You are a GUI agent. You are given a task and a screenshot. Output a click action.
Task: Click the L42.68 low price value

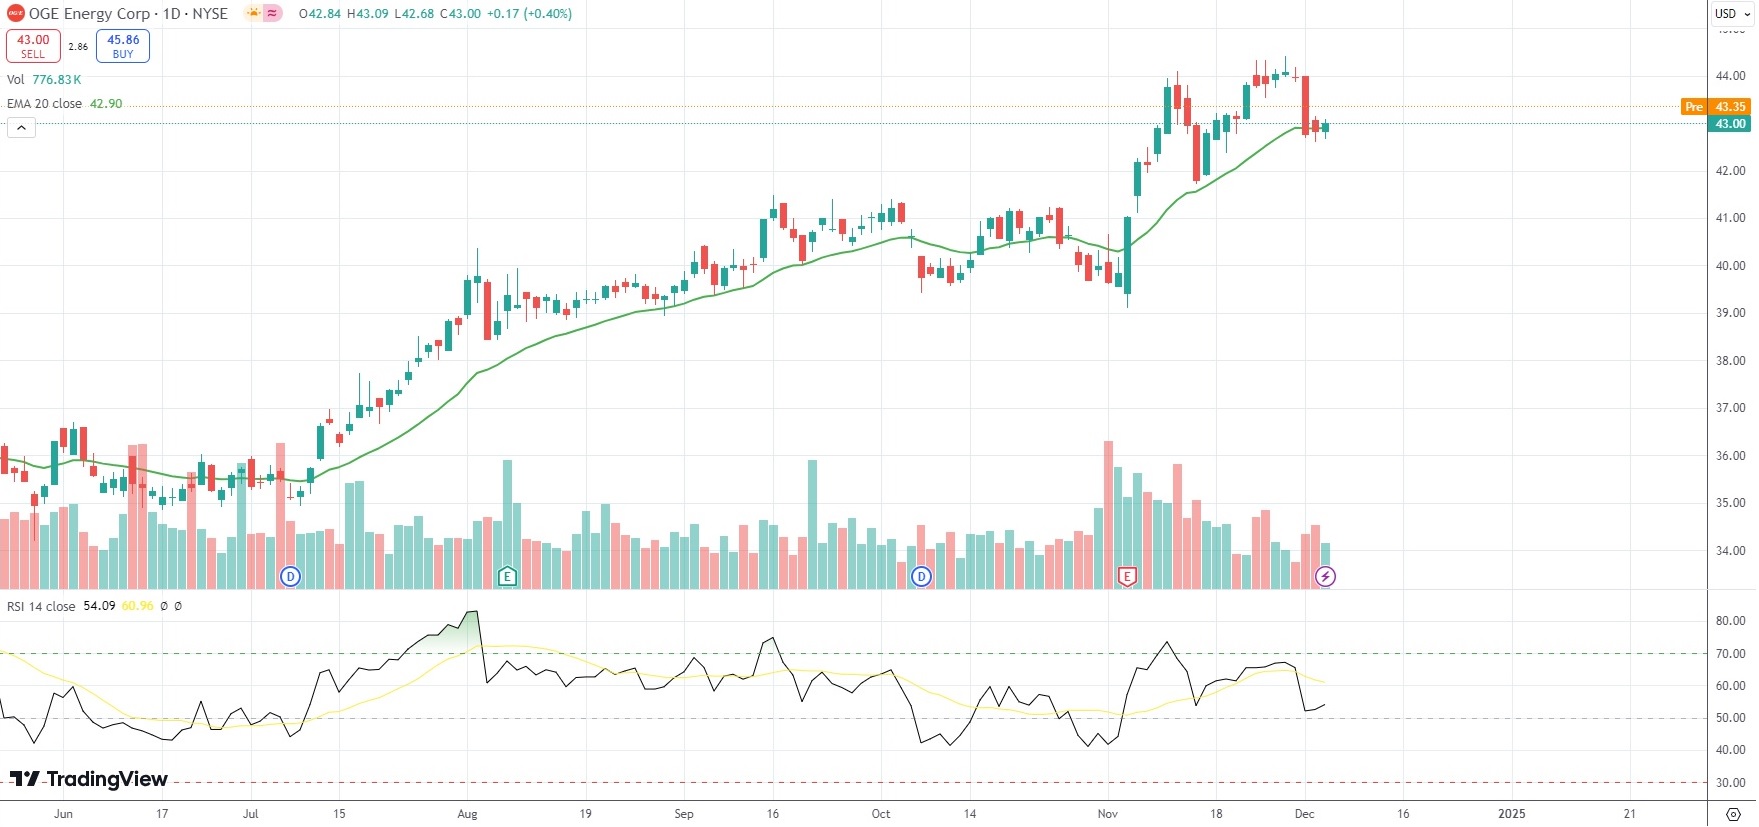(414, 14)
